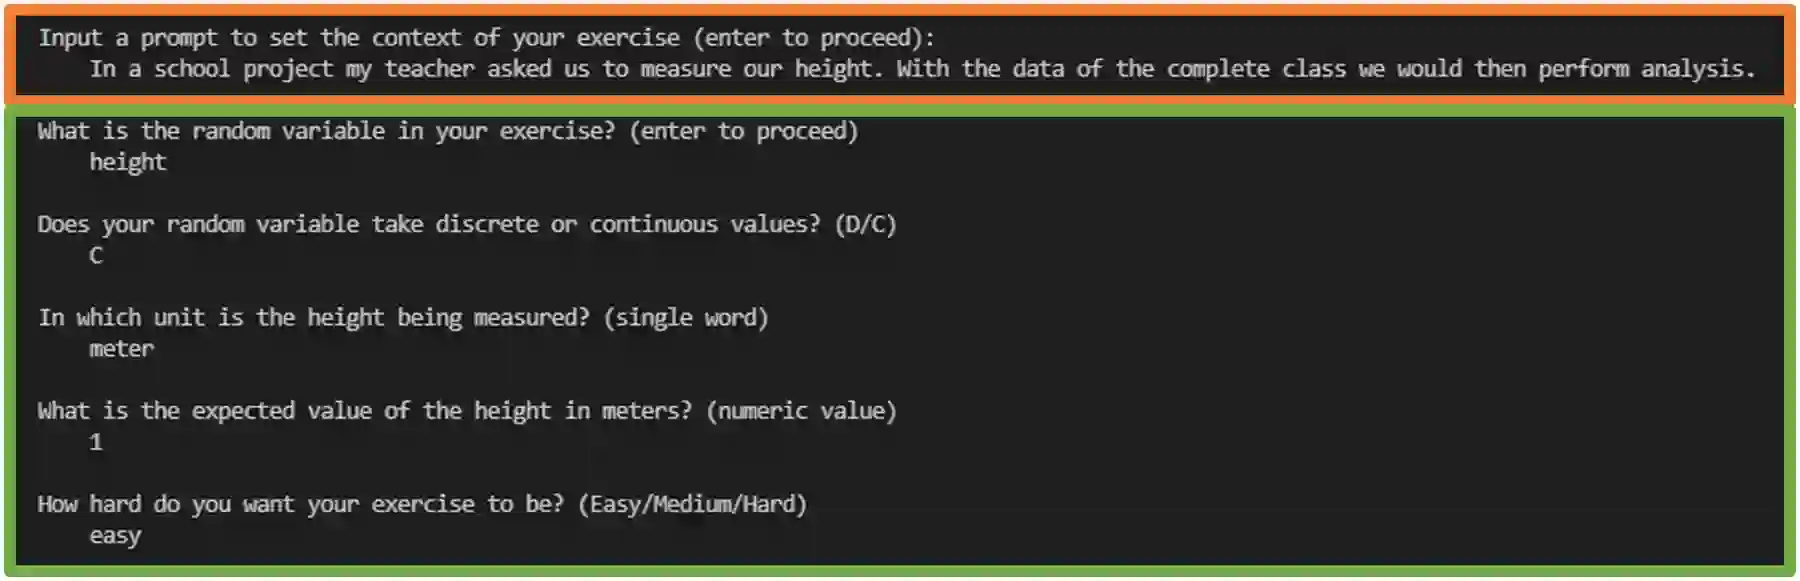Click the discrete or continuous values question
The width and height of the screenshot is (1800, 581).
(x=430, y=224)
